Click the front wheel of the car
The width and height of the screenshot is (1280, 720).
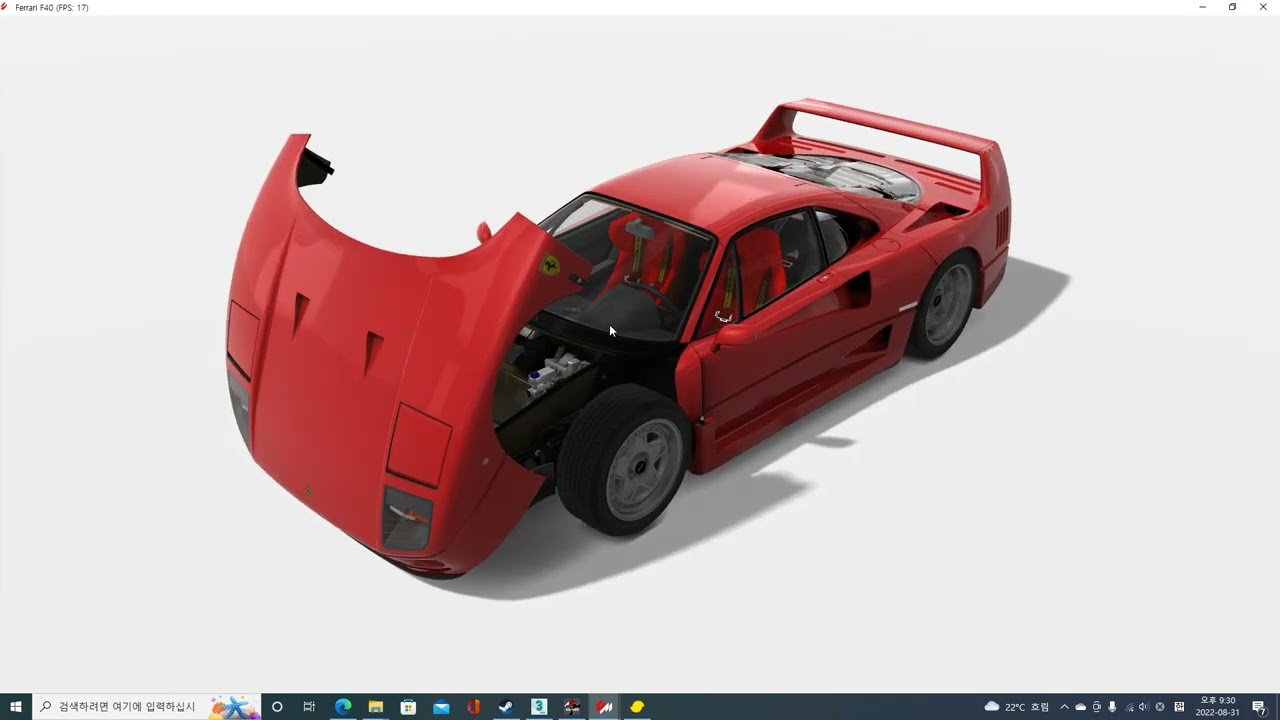point(626,461)
